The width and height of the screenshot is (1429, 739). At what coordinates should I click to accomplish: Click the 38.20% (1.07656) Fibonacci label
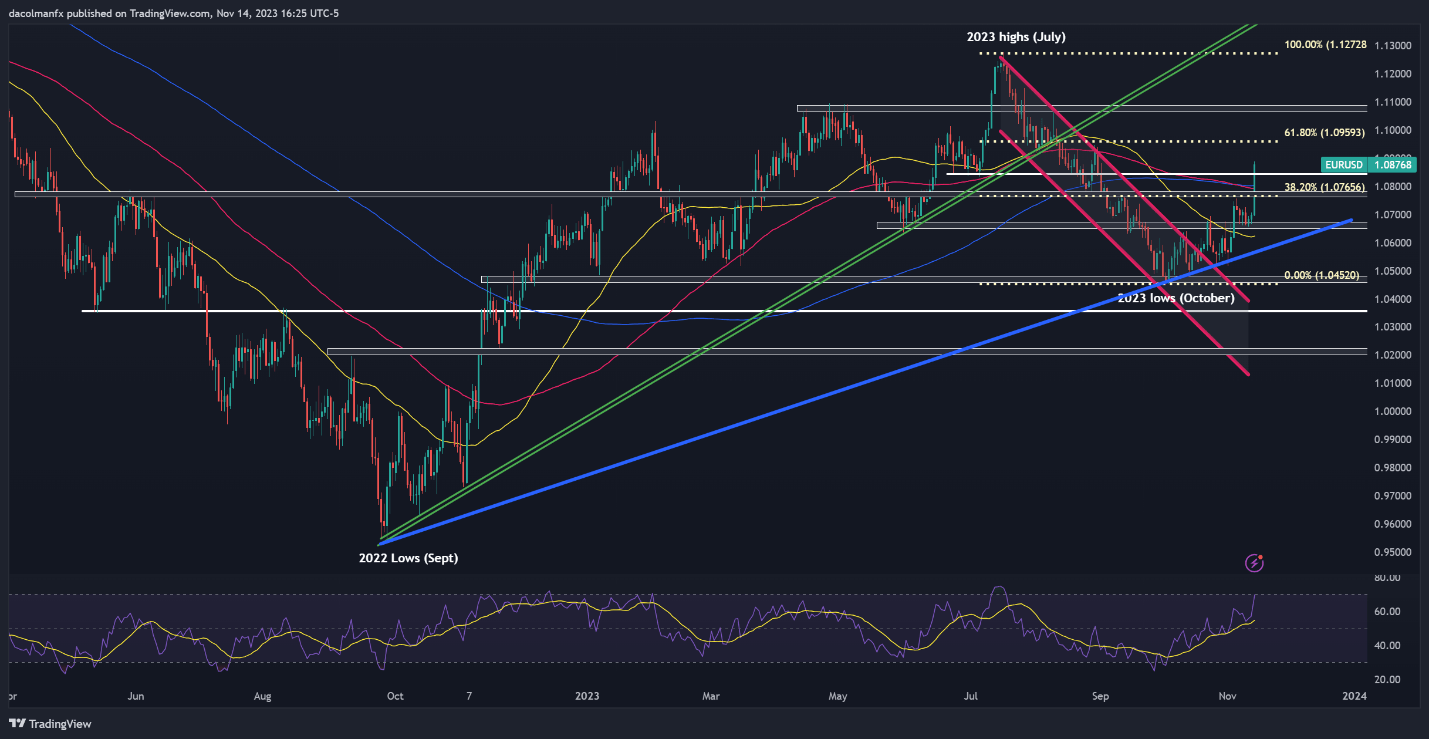coord(1321,187)
